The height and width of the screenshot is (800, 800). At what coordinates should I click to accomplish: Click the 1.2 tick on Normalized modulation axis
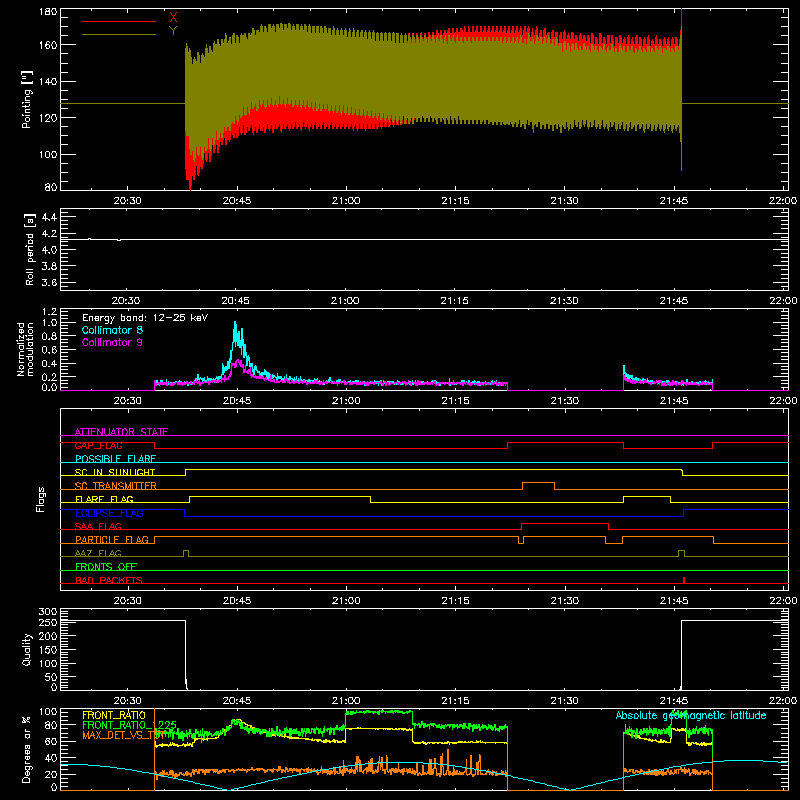(x=49, y=312)
